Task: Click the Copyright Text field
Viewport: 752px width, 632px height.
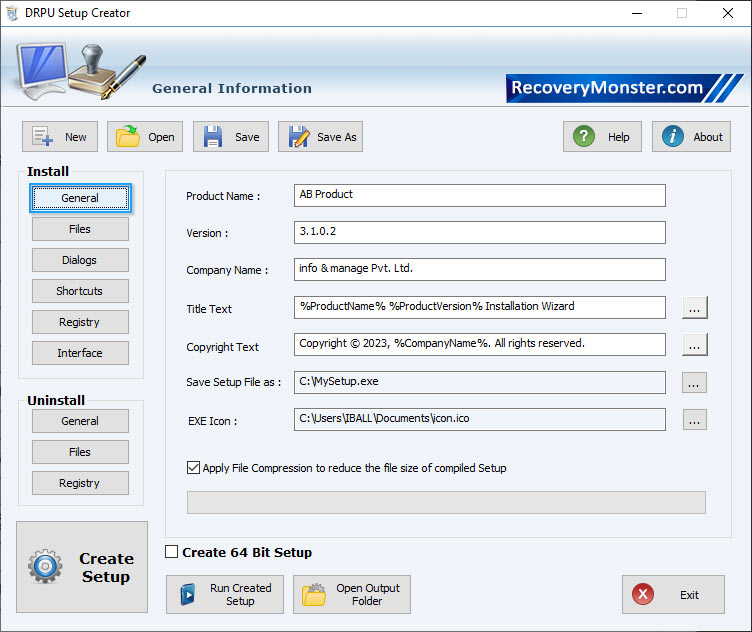Action: [480, 345]
